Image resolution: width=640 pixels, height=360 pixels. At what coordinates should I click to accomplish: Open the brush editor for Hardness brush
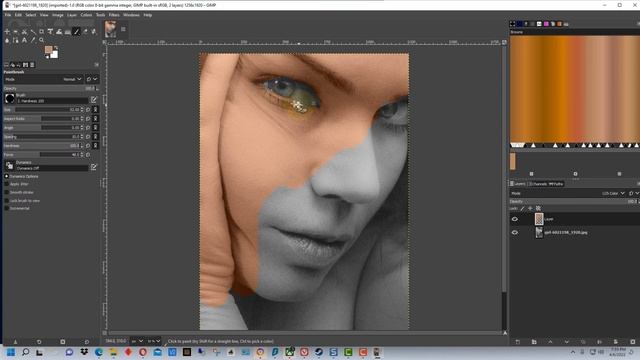[x=94, y=99]
